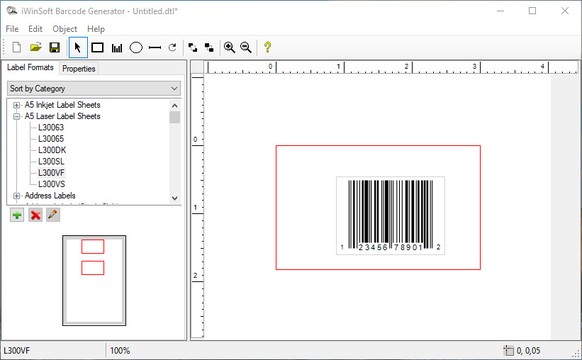The height and width of the screenshot is (360, 582).
Task: Click the zoom in magnifier
Action: tap(229, 48)
